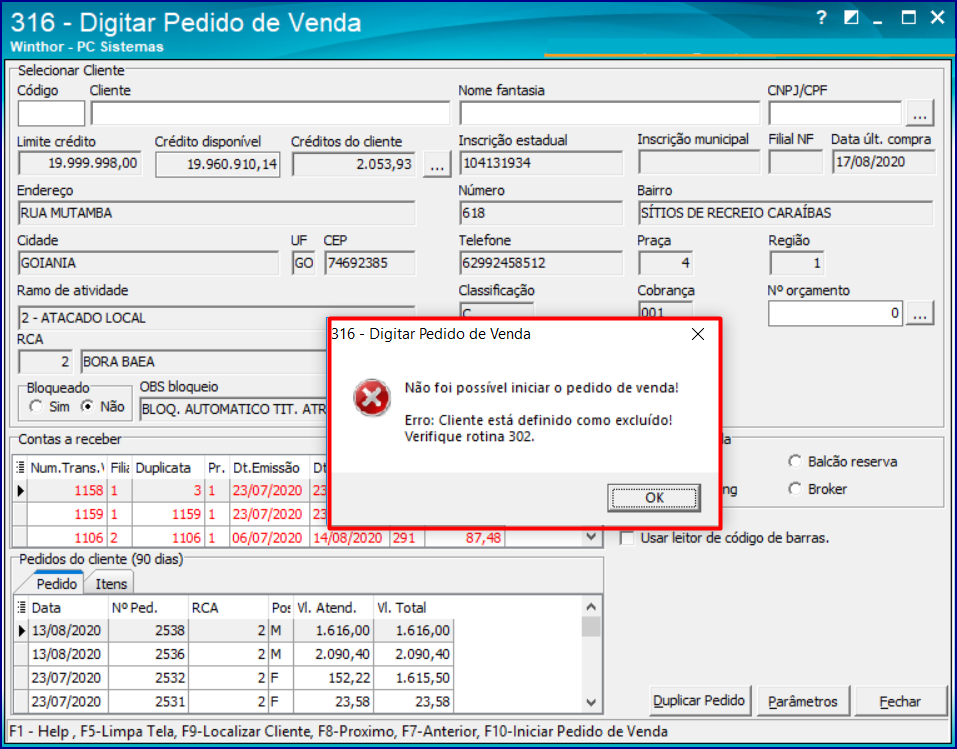The width and height of the screenshot is (957, 749).
Task: Click the Endereço field RUA MUTAMBA
Action: 217,213
